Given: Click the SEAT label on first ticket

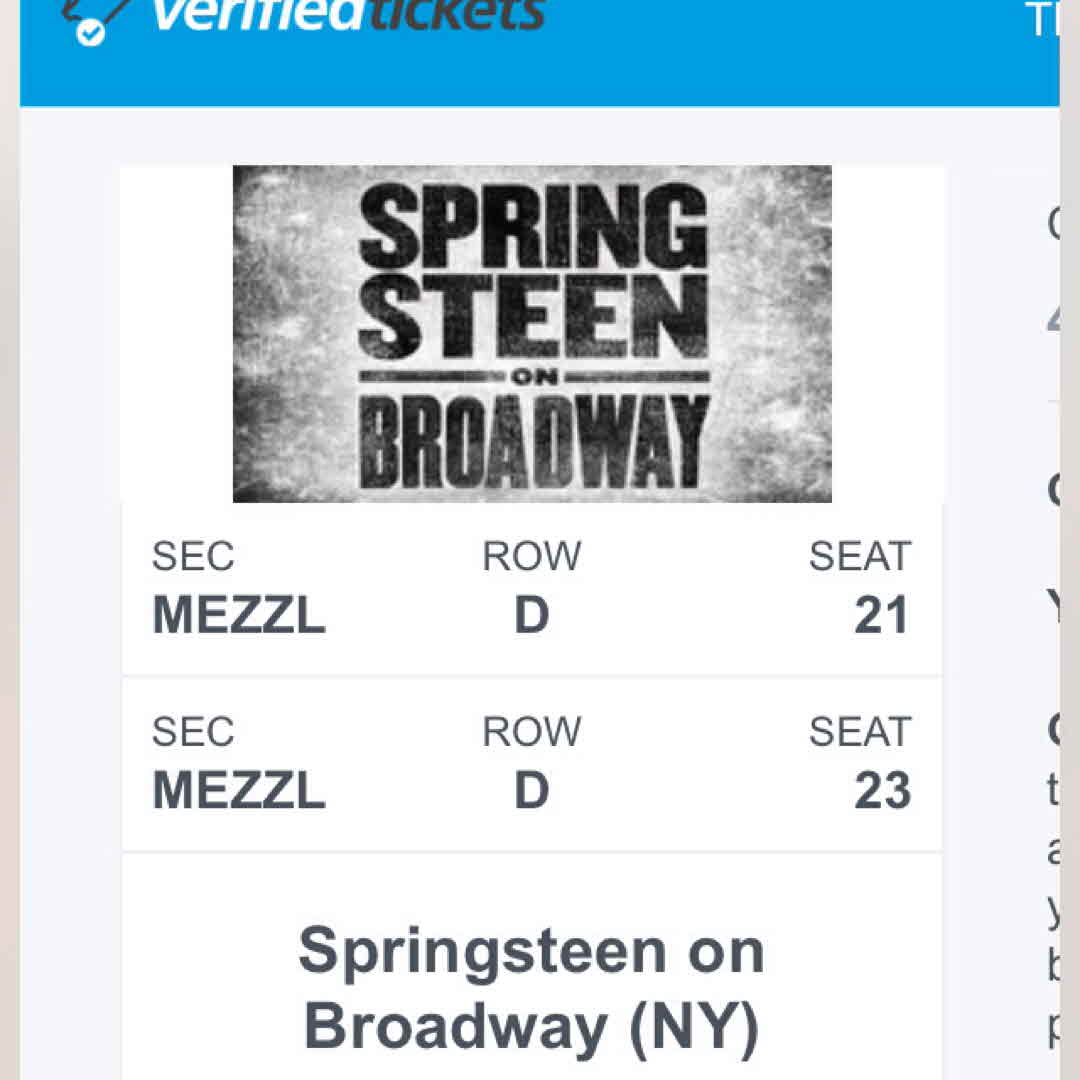Looking at the screenshot, I should [859, 557].
